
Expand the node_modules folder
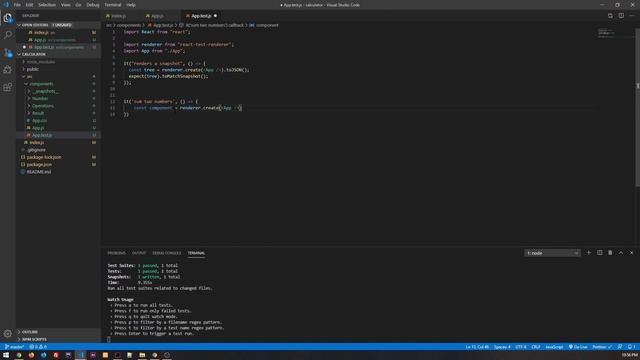tap(58, 62)
